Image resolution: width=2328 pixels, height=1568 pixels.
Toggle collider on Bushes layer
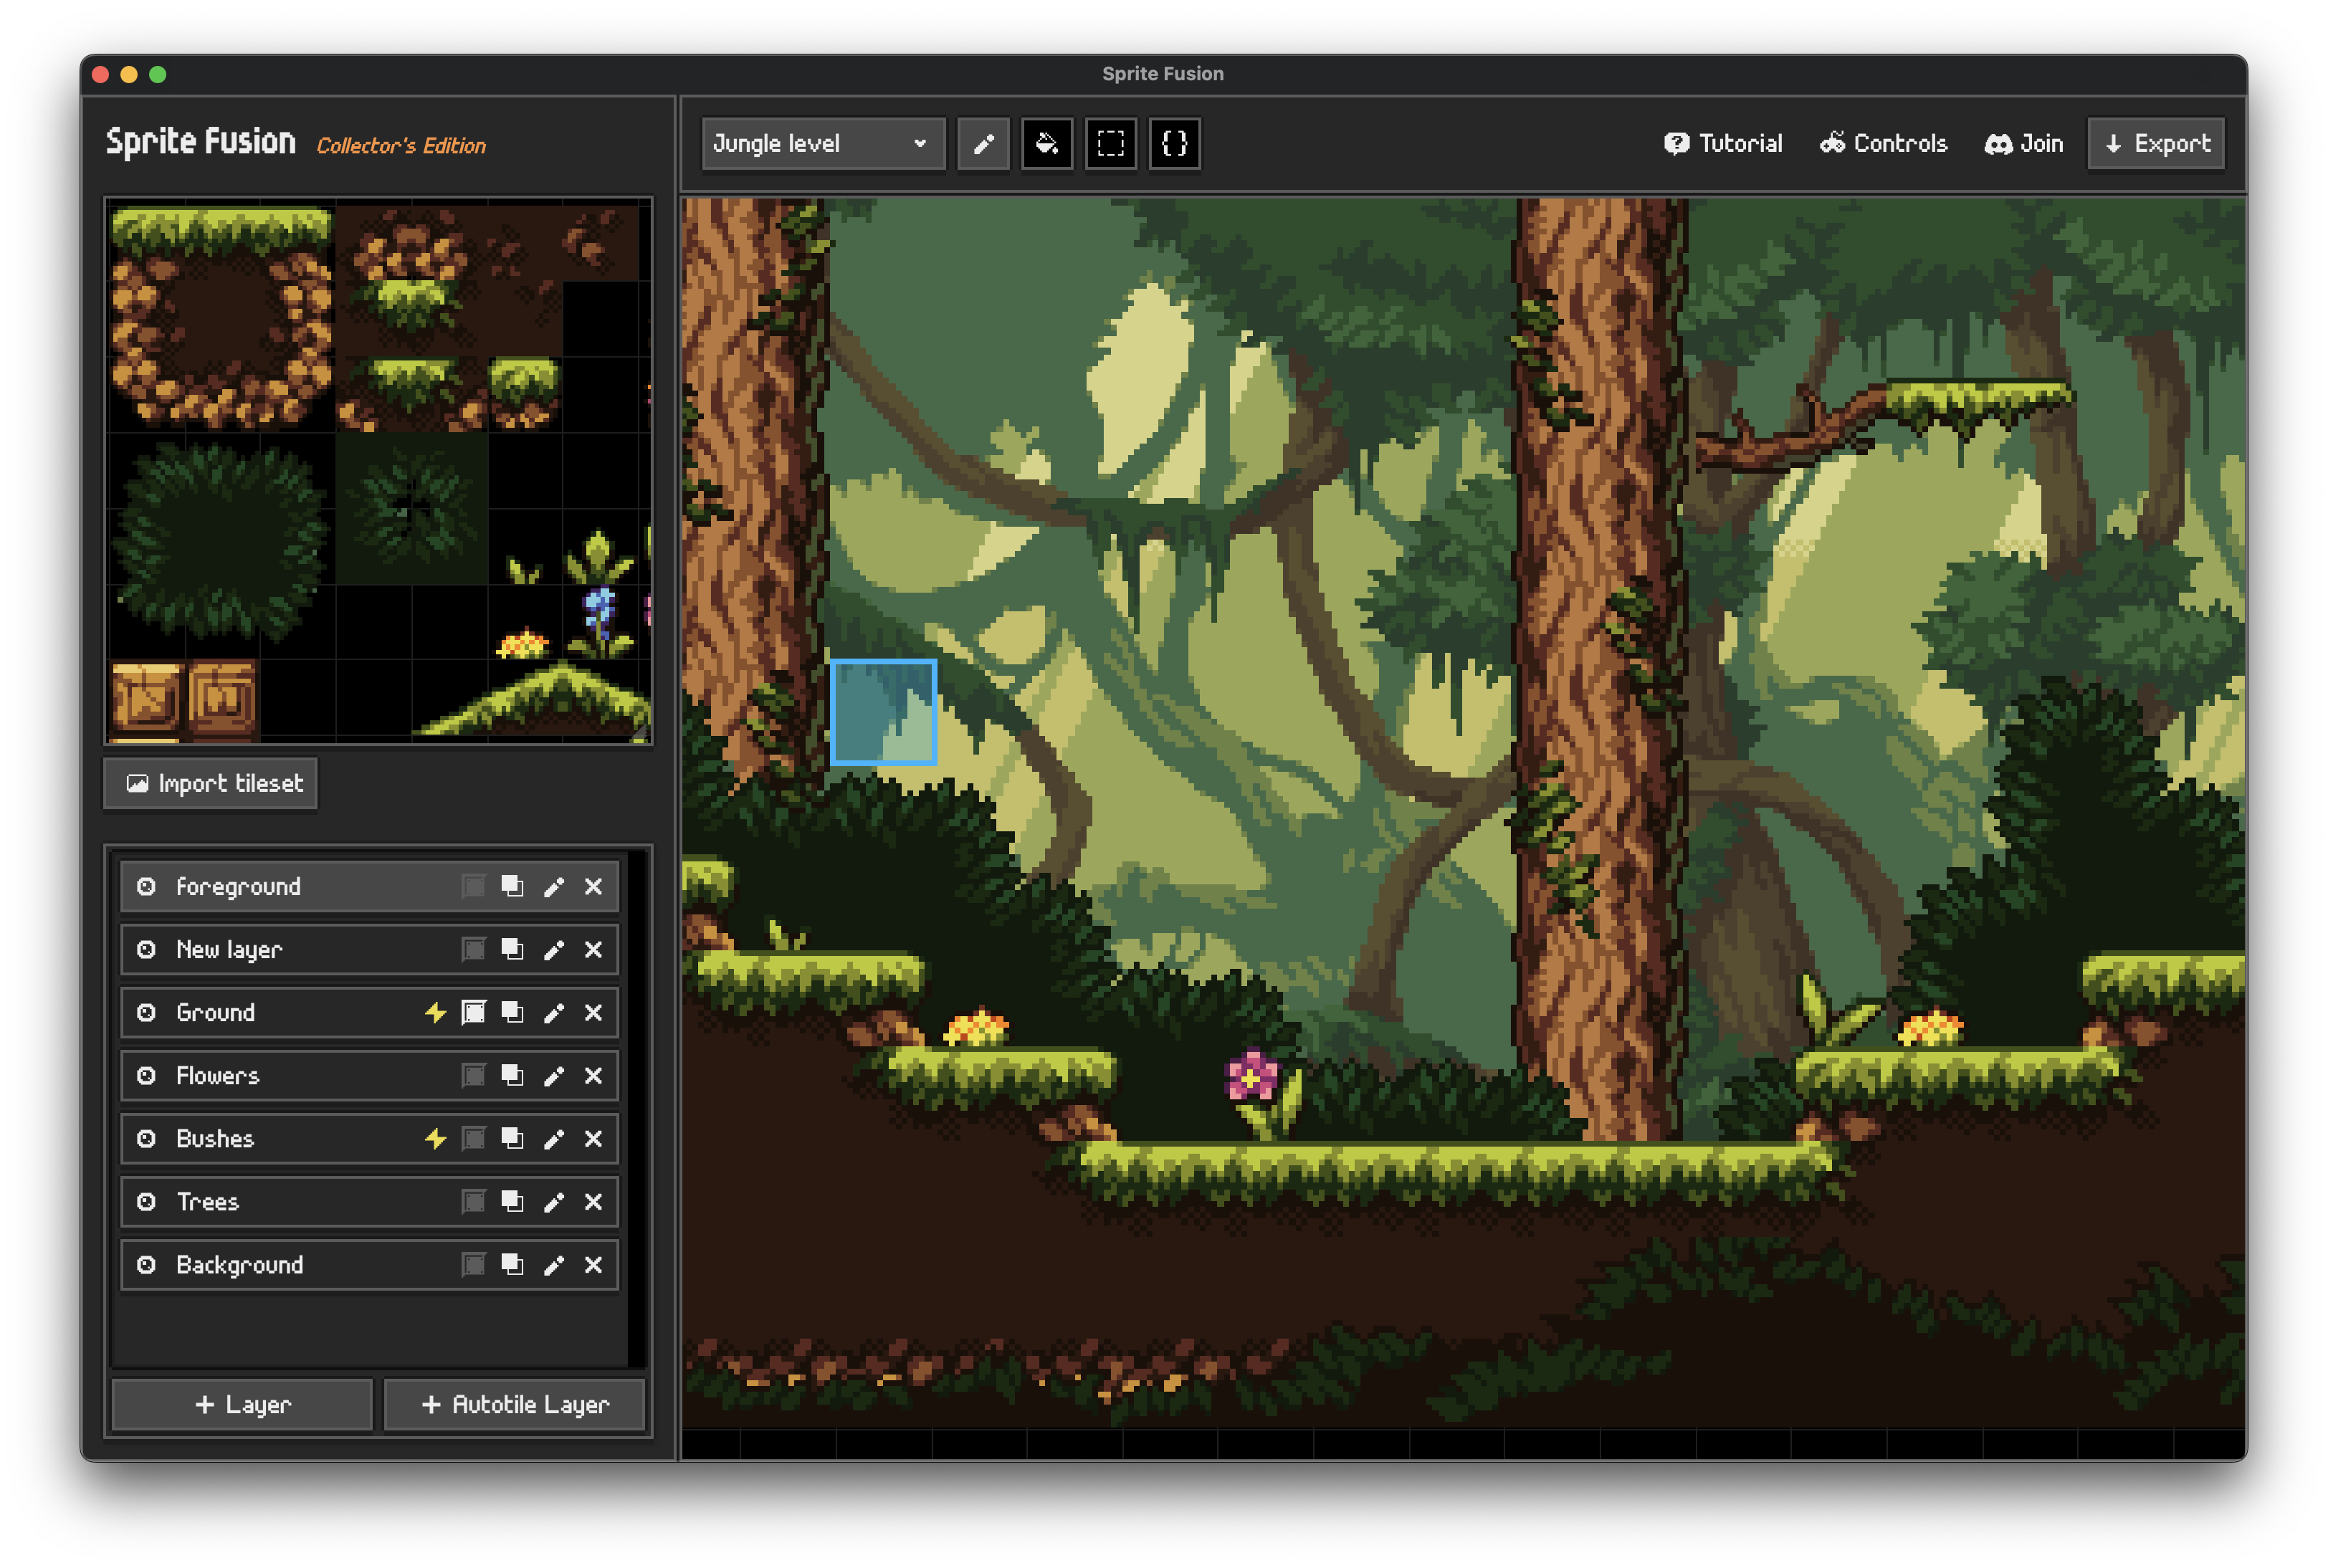point(473,1139)
